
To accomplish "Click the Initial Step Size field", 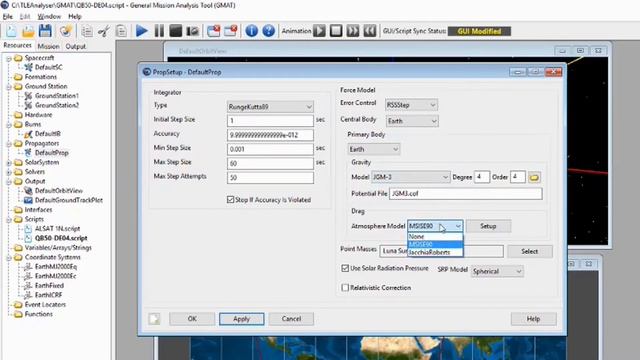I will (270, 120).
